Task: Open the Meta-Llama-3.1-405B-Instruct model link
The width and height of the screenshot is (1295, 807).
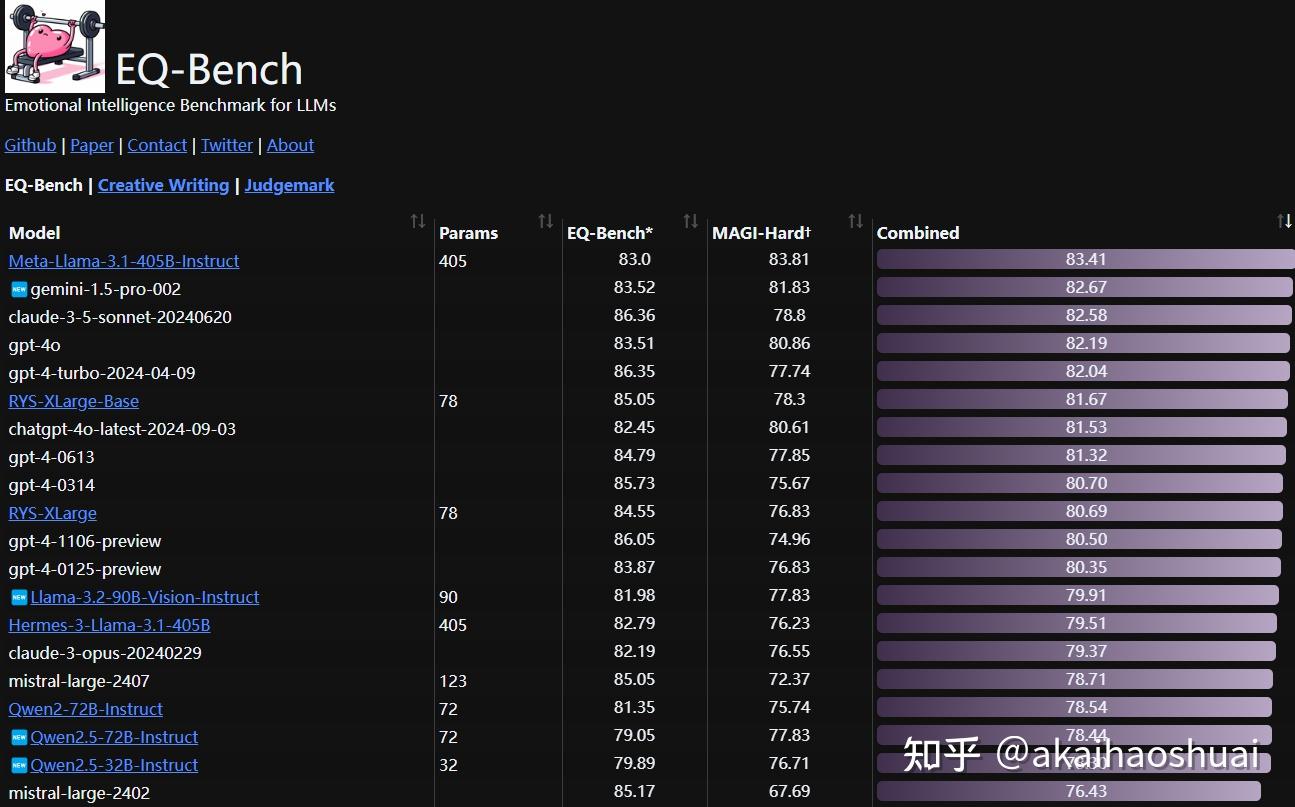Action: (124, 261)
